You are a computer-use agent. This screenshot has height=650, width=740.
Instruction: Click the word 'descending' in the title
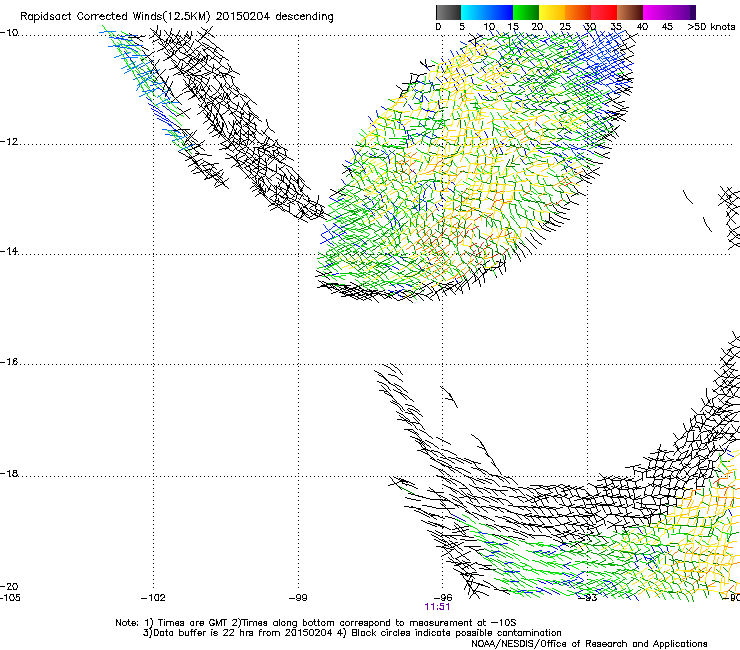[304, 17]
